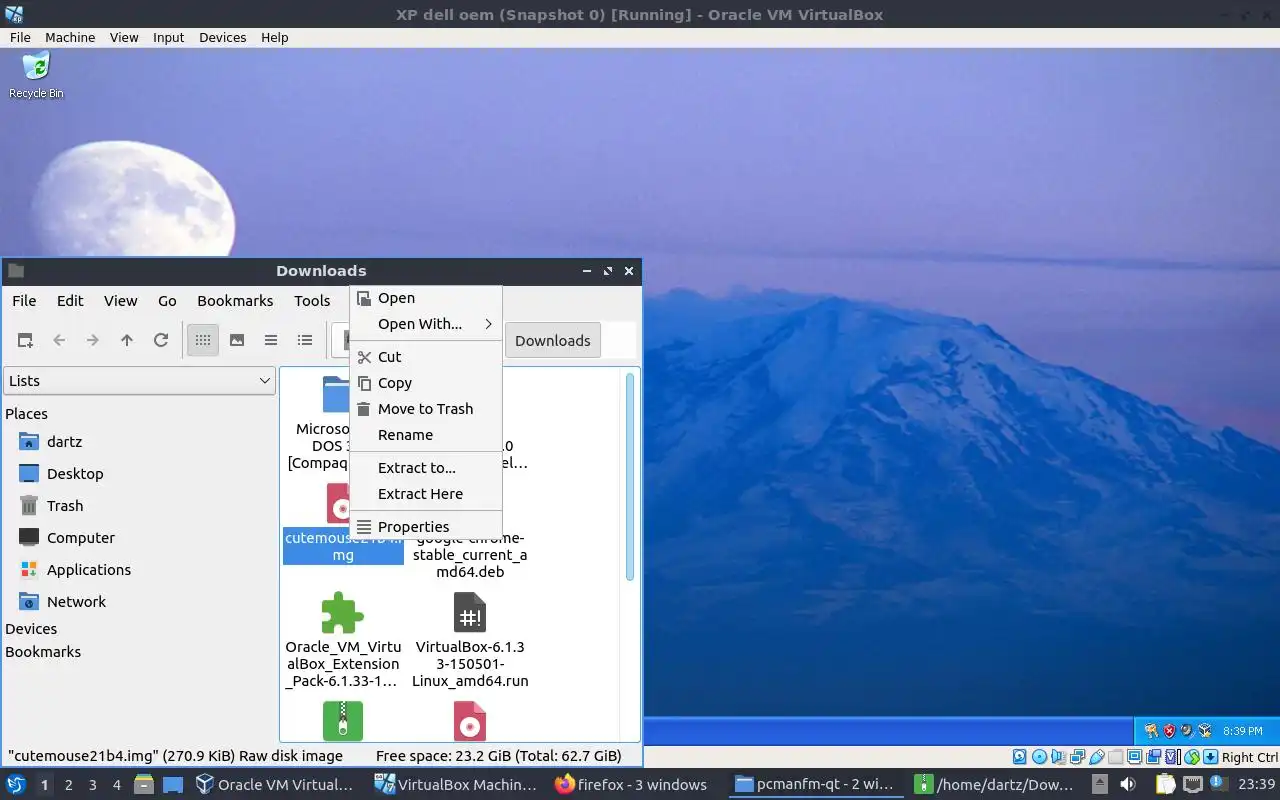The height and width of the screenshot is (800, 1280).
Task: Switch to workspace 3 on the pager
Action: (92, 785)
